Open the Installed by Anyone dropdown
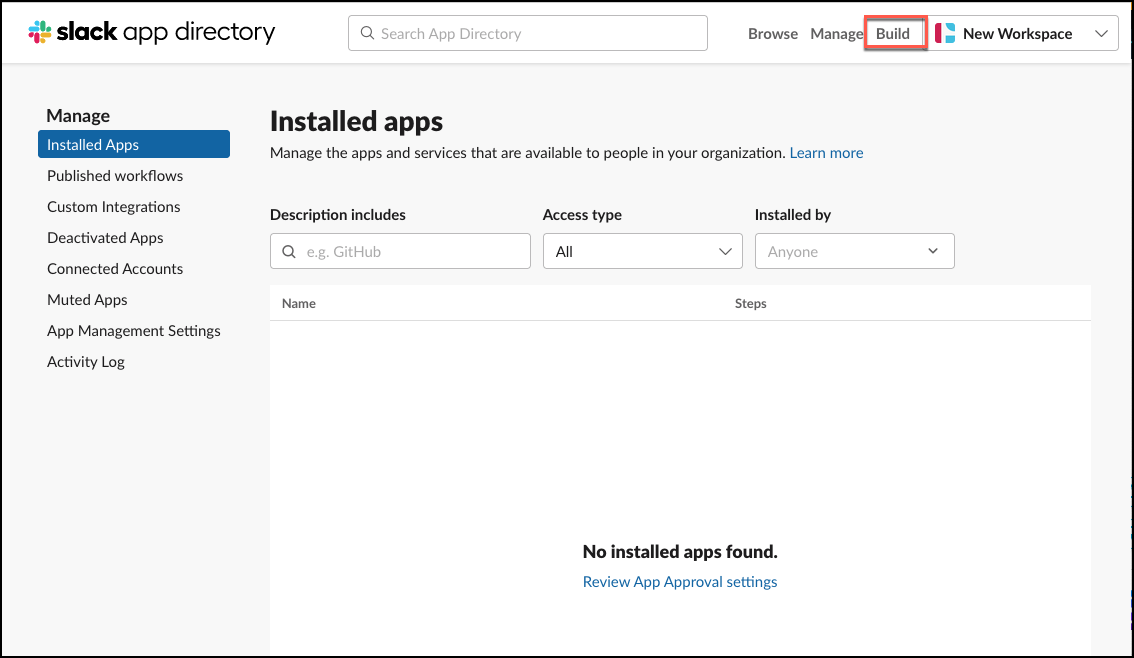Image resolution: width=1134 pixels, height=658 pixels. (854, 251)
